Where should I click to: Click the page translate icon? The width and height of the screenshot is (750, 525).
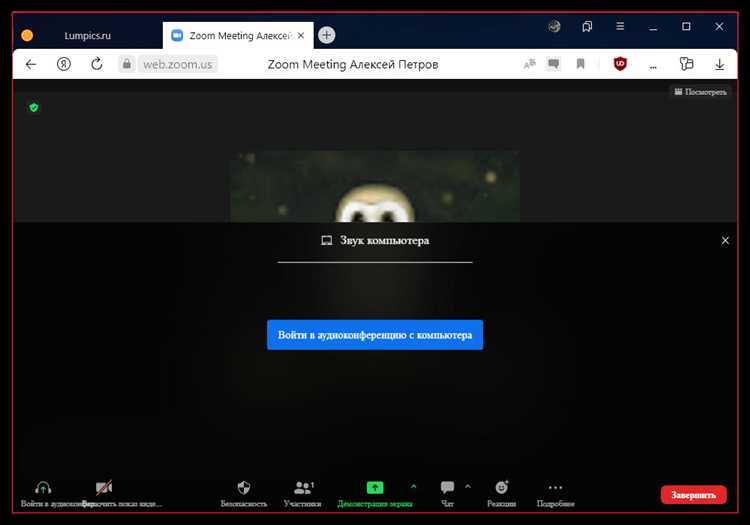529,64
